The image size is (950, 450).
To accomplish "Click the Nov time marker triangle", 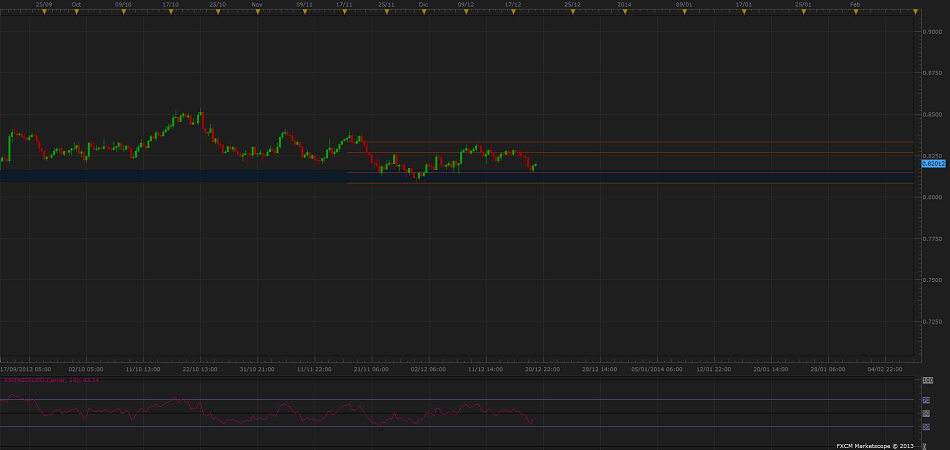I will point(257,12).
